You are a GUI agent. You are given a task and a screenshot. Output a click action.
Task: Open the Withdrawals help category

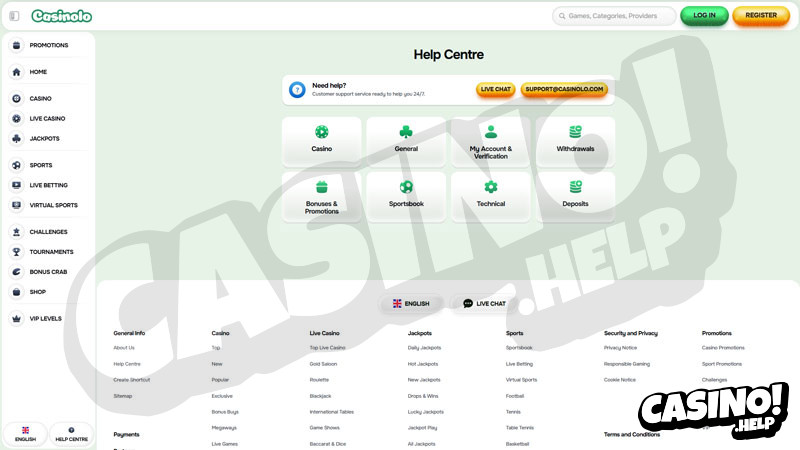pos(575,141)
